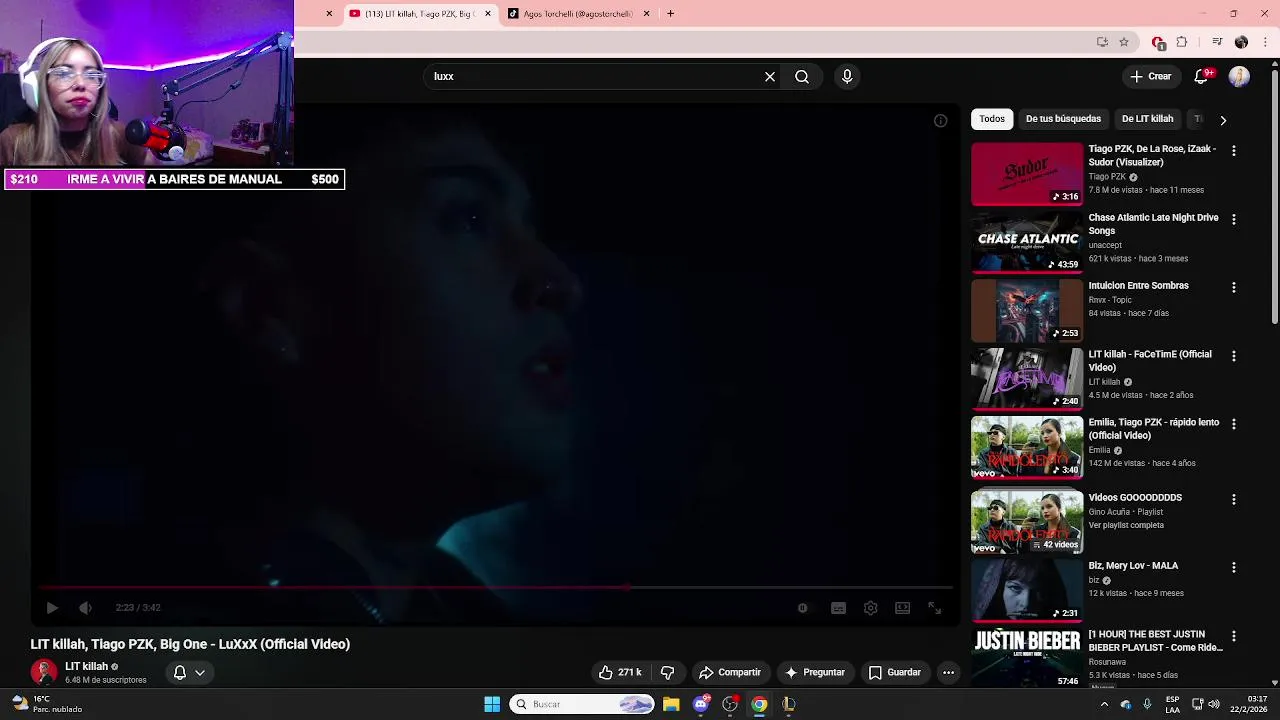Open 'LIT killah - FaCeTimE' video title

[1149, 361]
